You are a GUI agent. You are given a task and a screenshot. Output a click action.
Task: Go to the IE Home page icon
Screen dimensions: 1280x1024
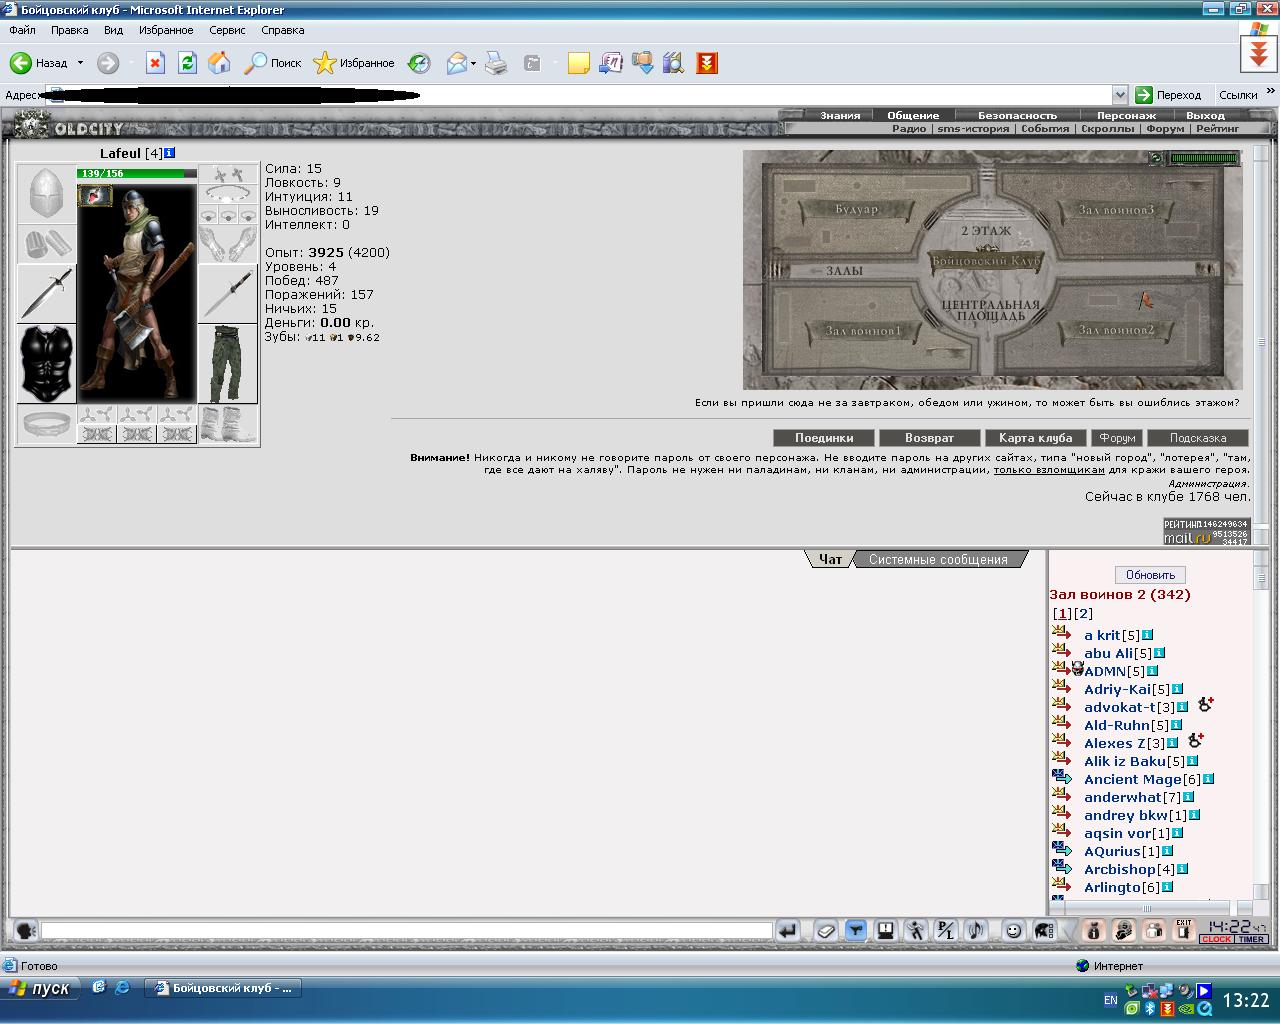click(219, 63)
